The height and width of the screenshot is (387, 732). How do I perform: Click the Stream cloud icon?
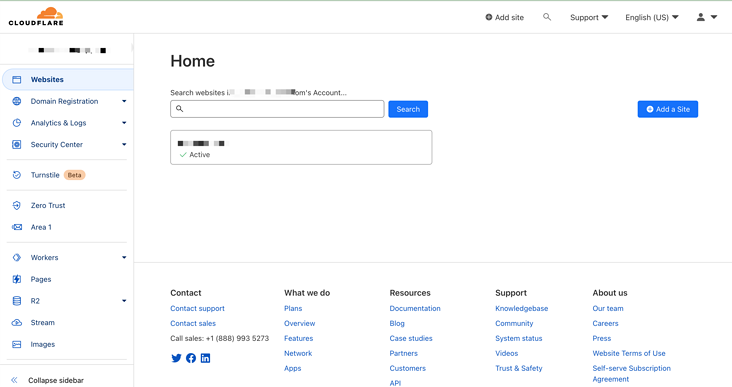[17, 323]
